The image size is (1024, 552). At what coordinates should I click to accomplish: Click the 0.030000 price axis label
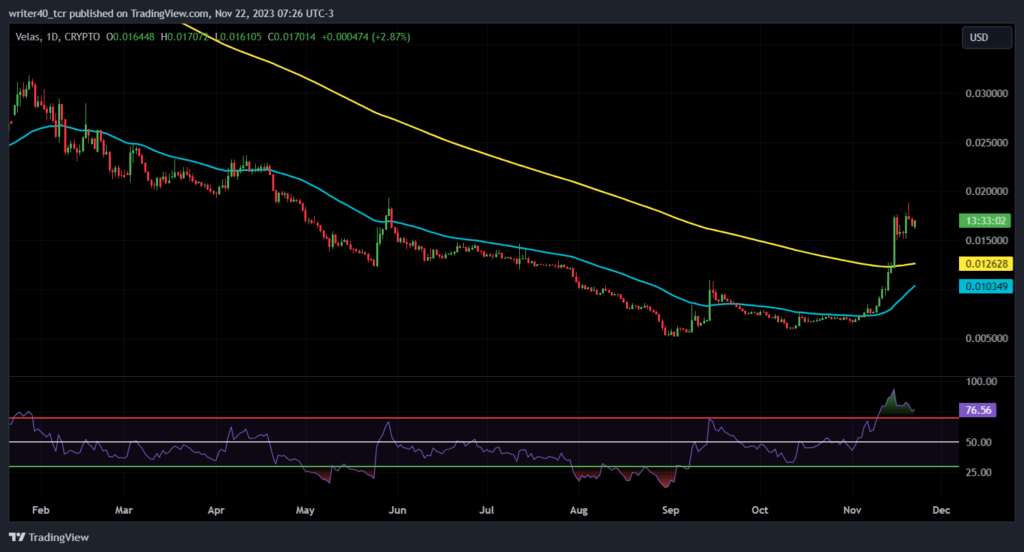coord(986,93)
